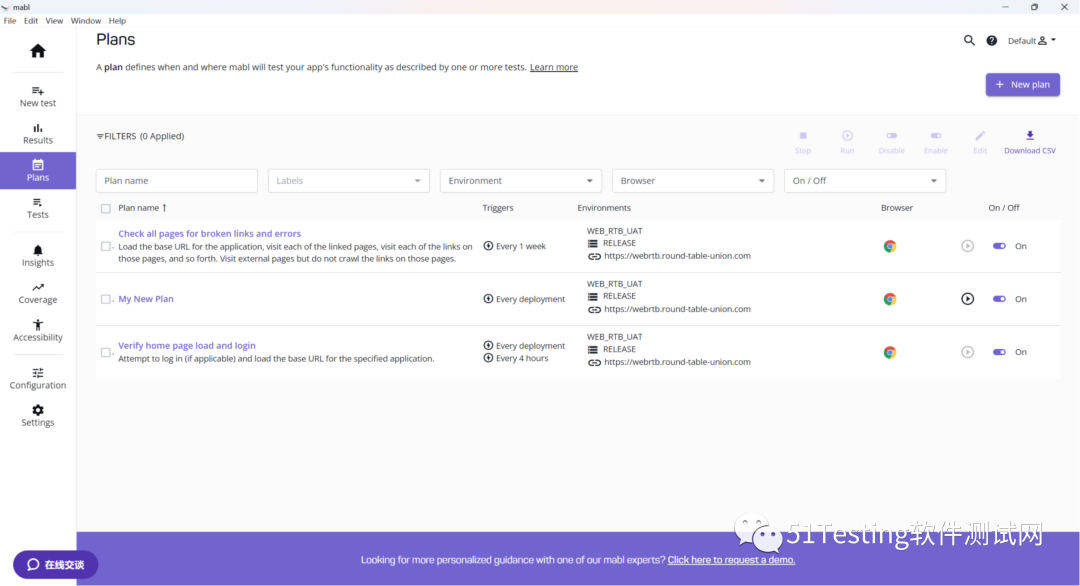1080x586 pixels.
Task: Click the Browser column header
Action: click(897, 207)
